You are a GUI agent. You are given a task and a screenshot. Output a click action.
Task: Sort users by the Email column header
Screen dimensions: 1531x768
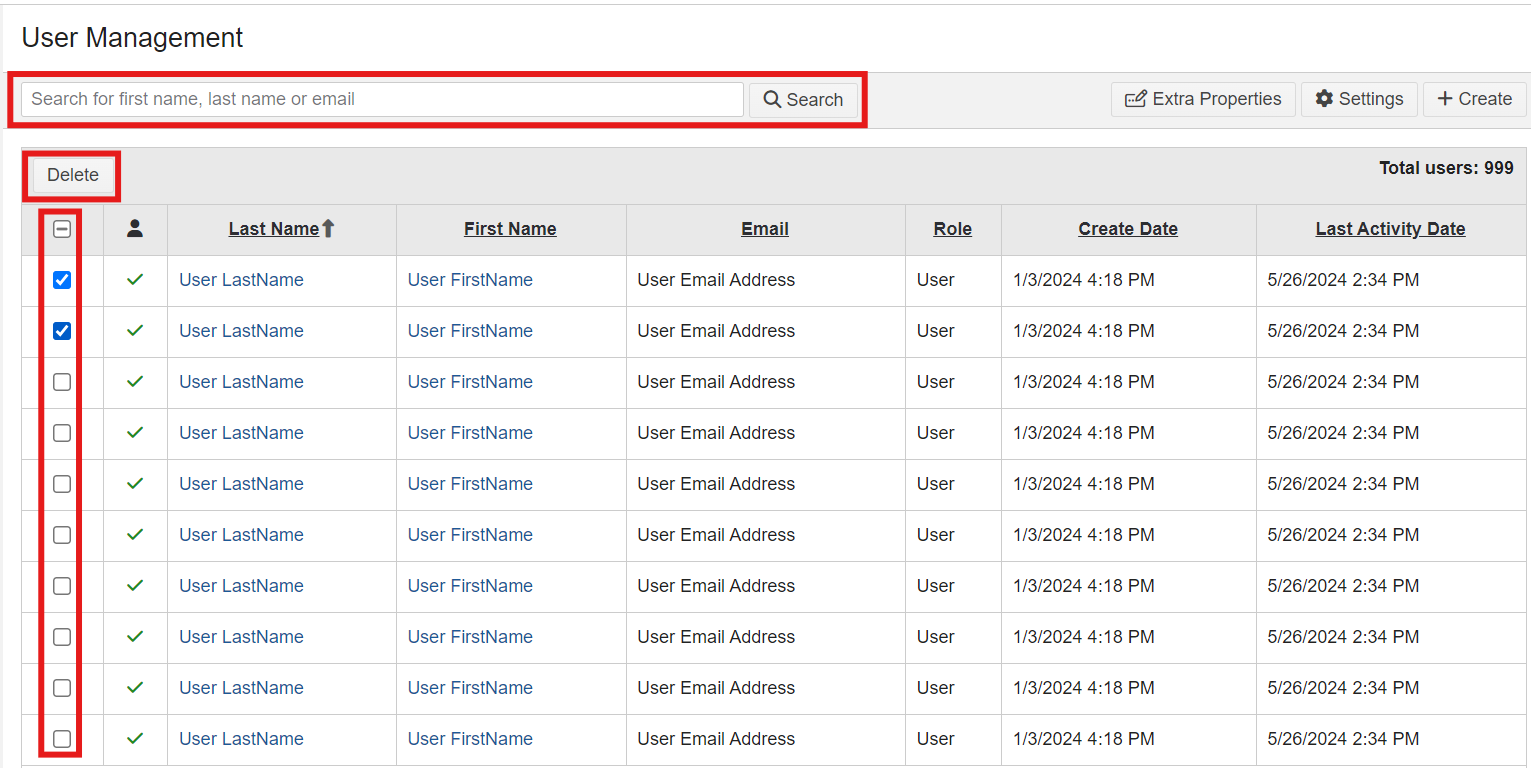(x=764, y=228)
